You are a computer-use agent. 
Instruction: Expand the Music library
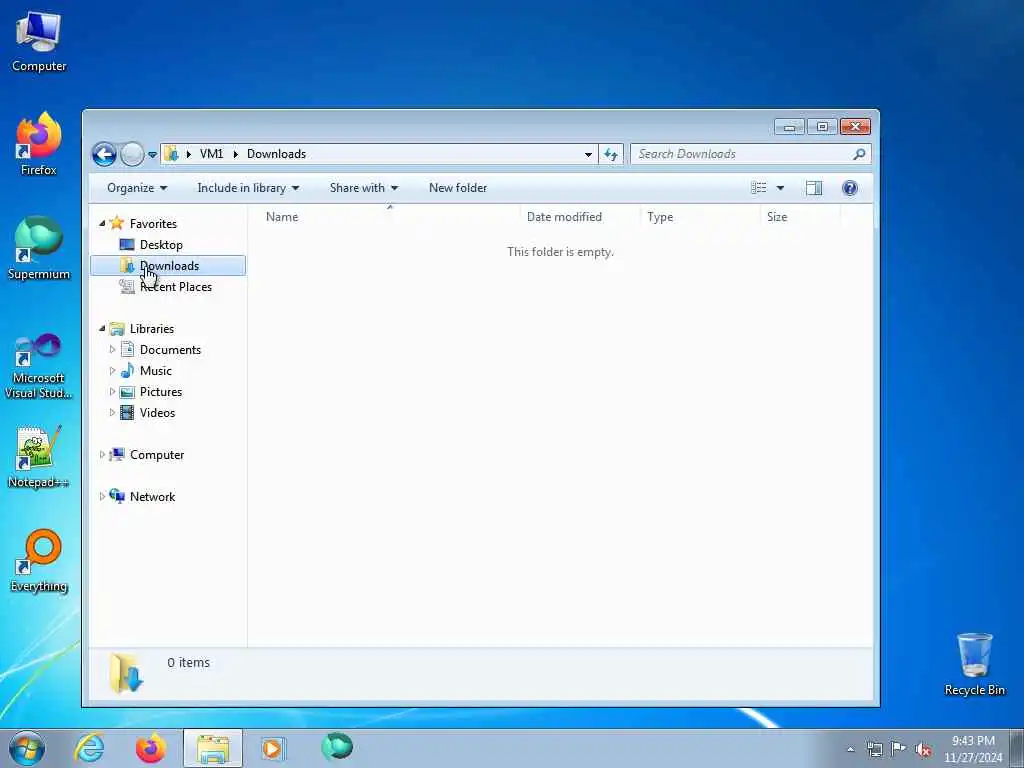click(112, 371)
